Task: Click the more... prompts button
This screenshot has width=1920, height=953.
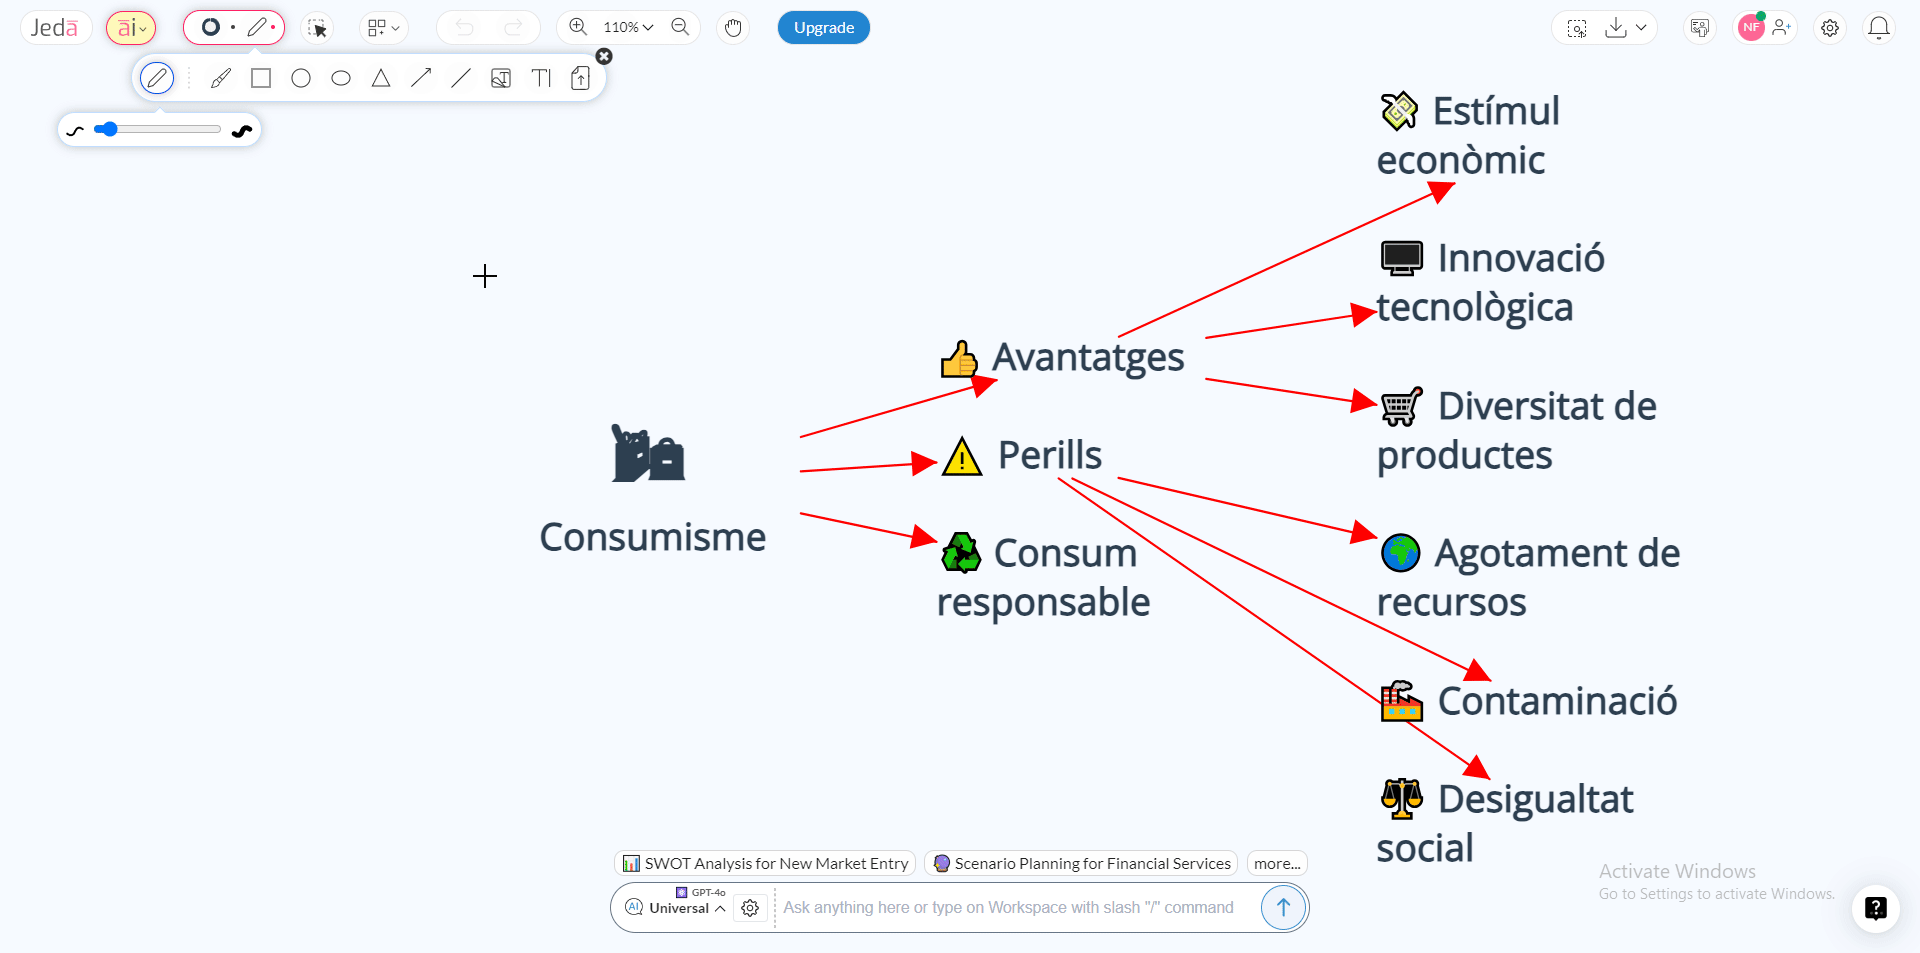Action: [x=1277, y=863]
